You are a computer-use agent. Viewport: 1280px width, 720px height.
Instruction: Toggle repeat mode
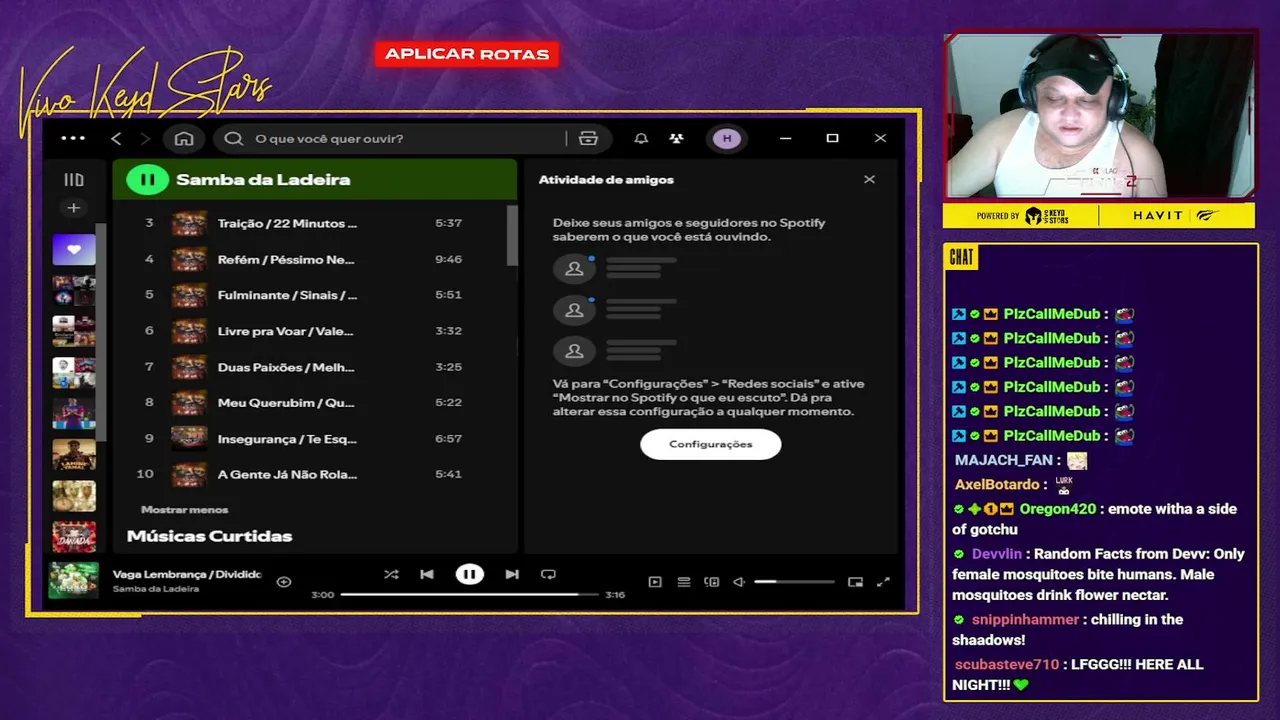548,574
